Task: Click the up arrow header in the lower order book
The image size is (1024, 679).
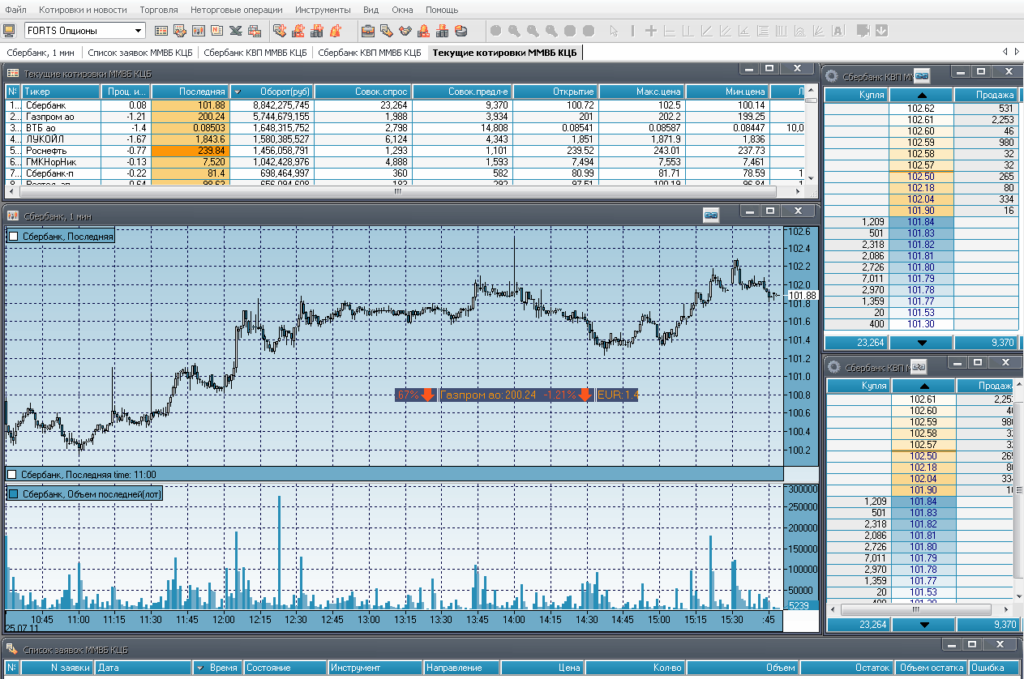Action: [x=923, y=386]
